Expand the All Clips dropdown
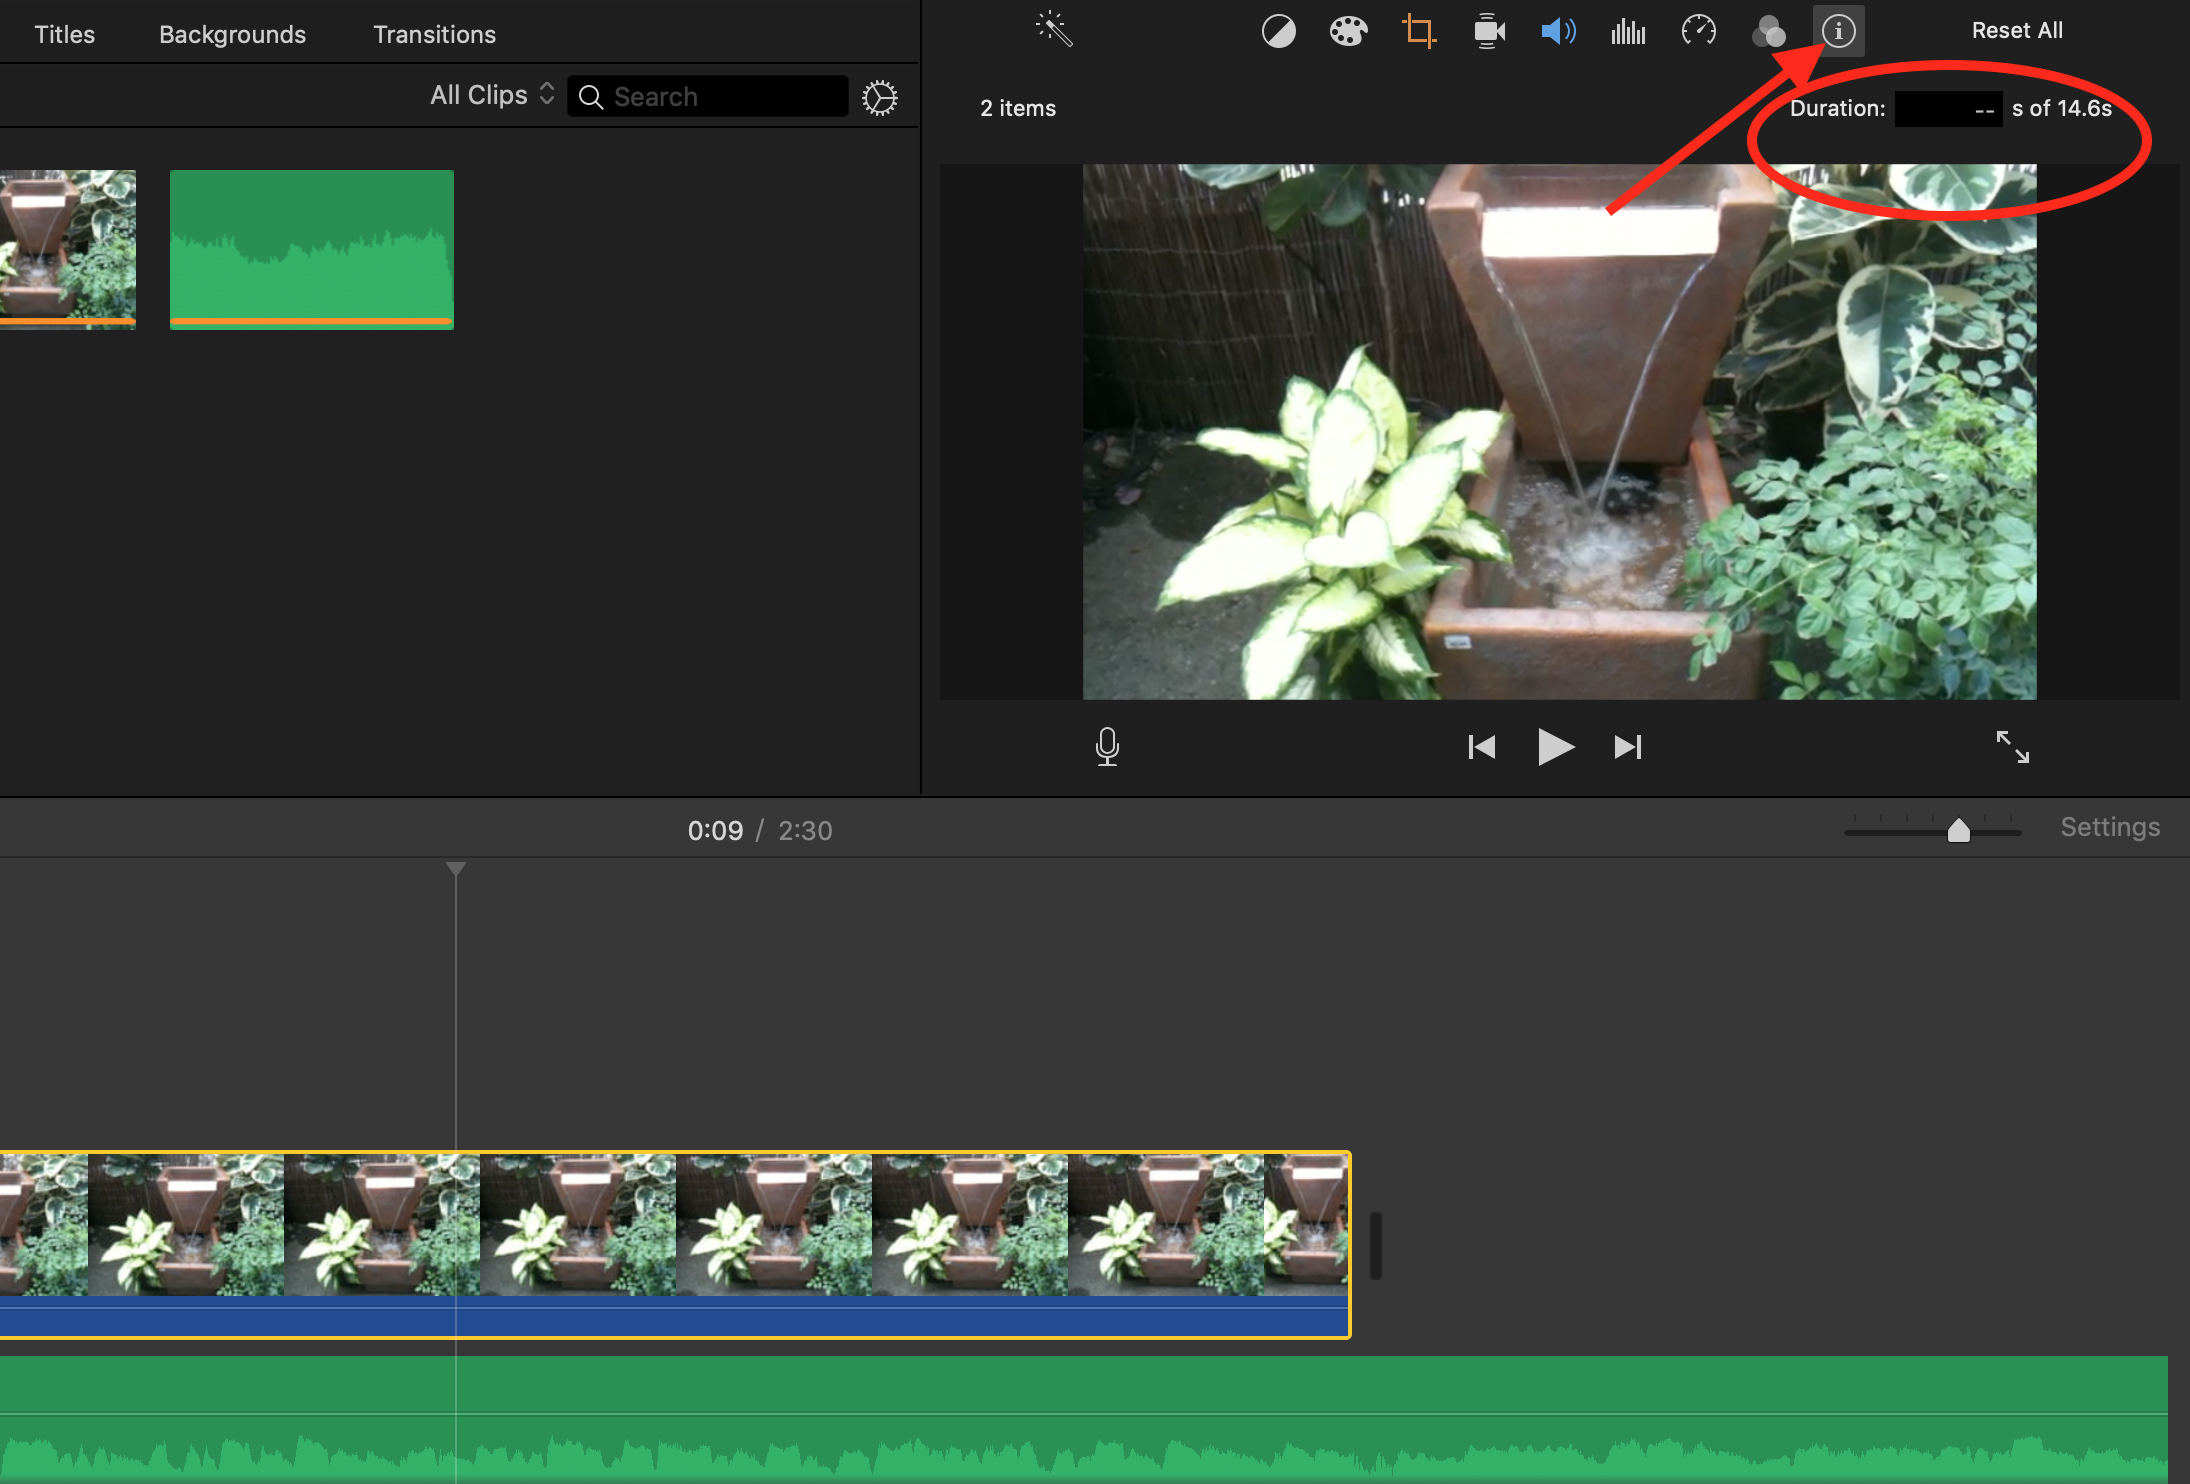The height and width of the screenshot is (1484, 2190). click(492, 95)
